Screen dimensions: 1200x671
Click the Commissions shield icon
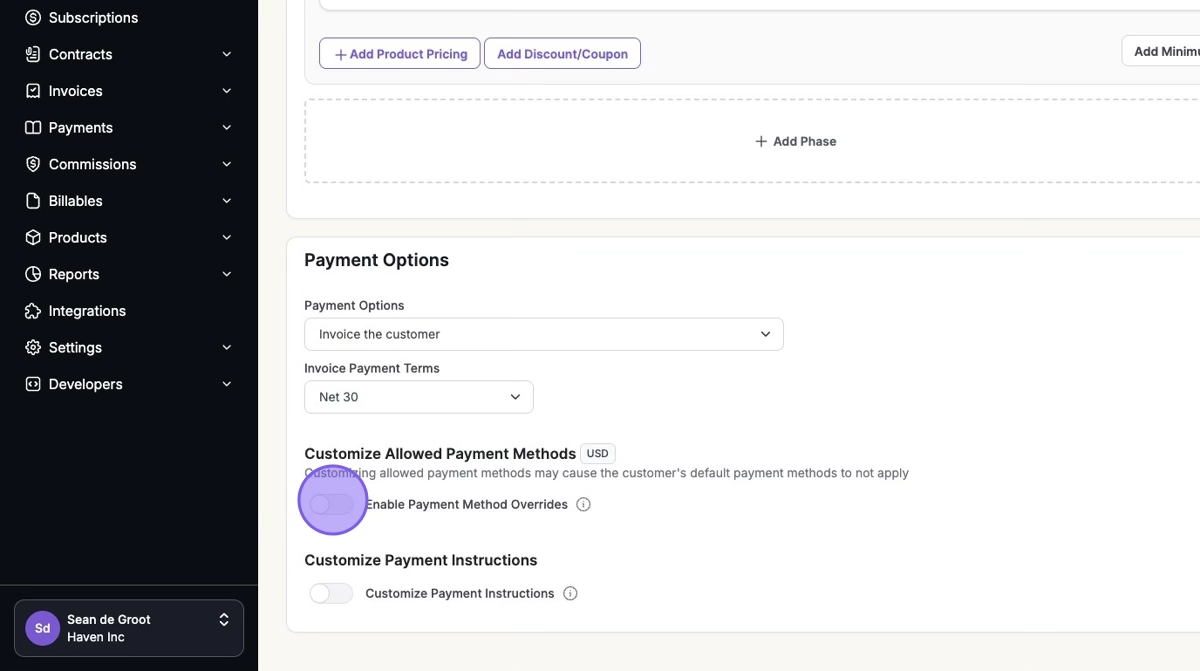[x=33, y=164]
